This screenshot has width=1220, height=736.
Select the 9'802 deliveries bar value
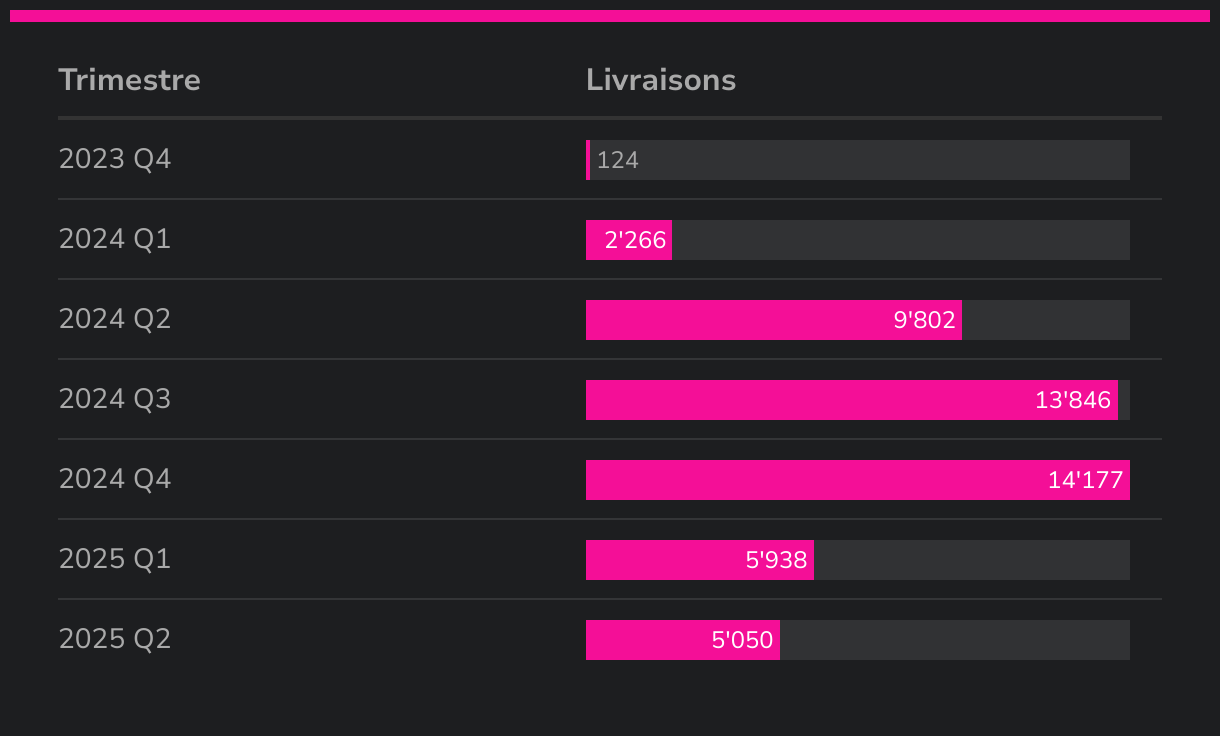coord(924,320)
